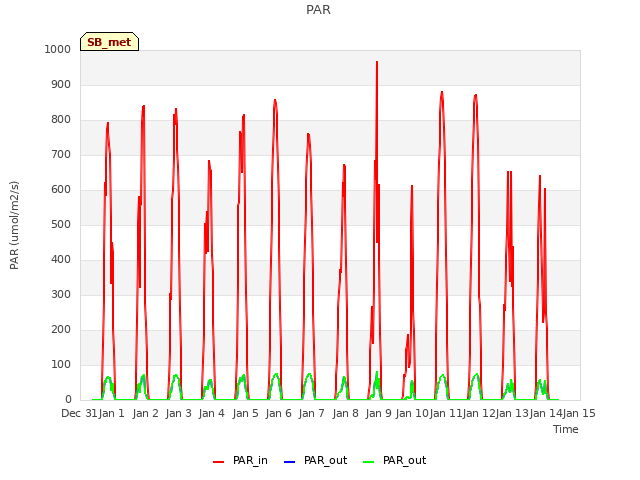Click the Time x-axis label
Image resolution: width=640 pixels, height=480 pixels.
[x=566, y=429]
